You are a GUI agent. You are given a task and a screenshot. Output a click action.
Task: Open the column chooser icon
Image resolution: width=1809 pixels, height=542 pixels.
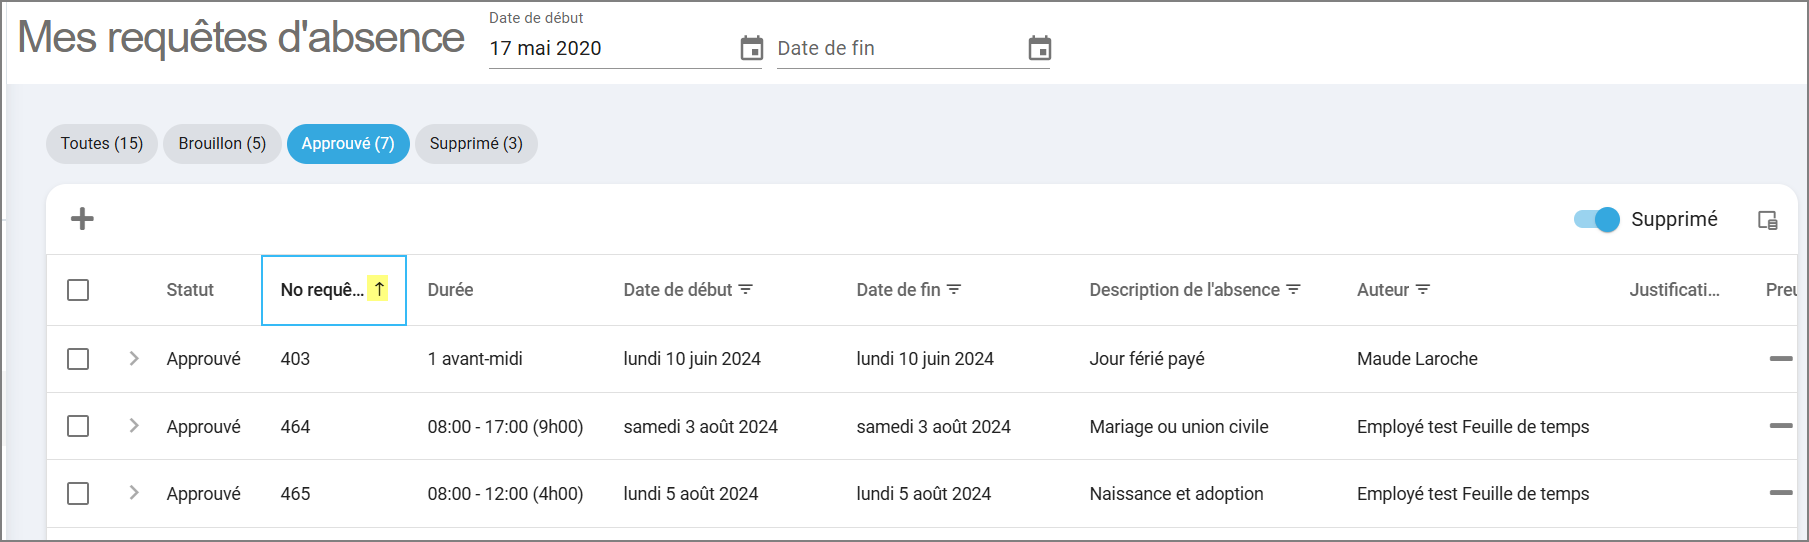(1767, 220)
